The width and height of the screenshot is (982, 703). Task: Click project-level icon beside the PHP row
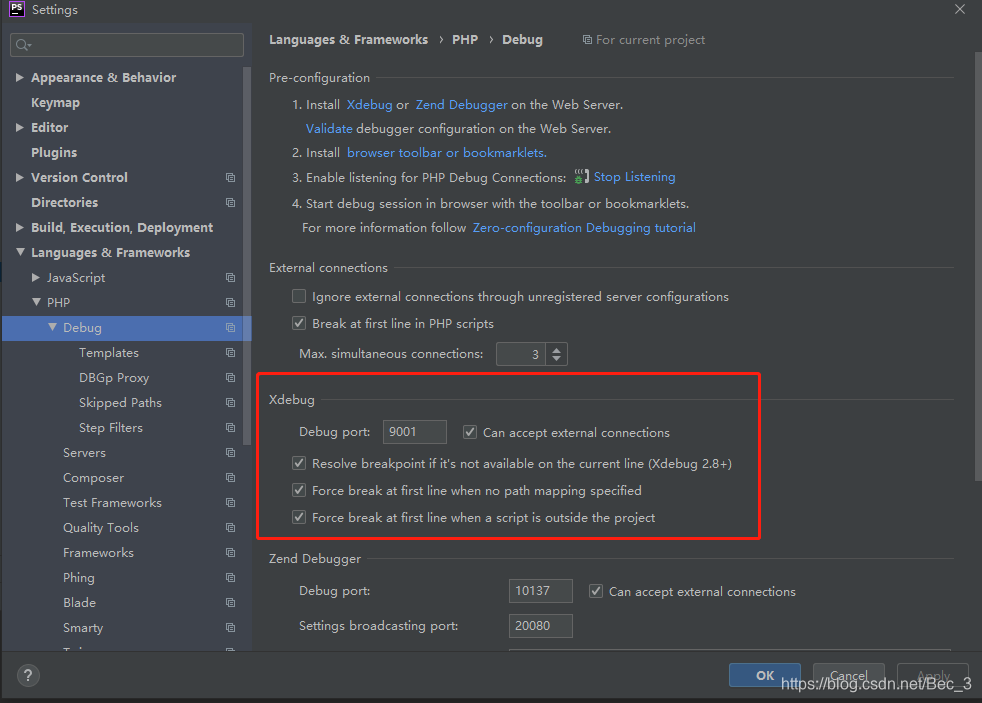230,303
